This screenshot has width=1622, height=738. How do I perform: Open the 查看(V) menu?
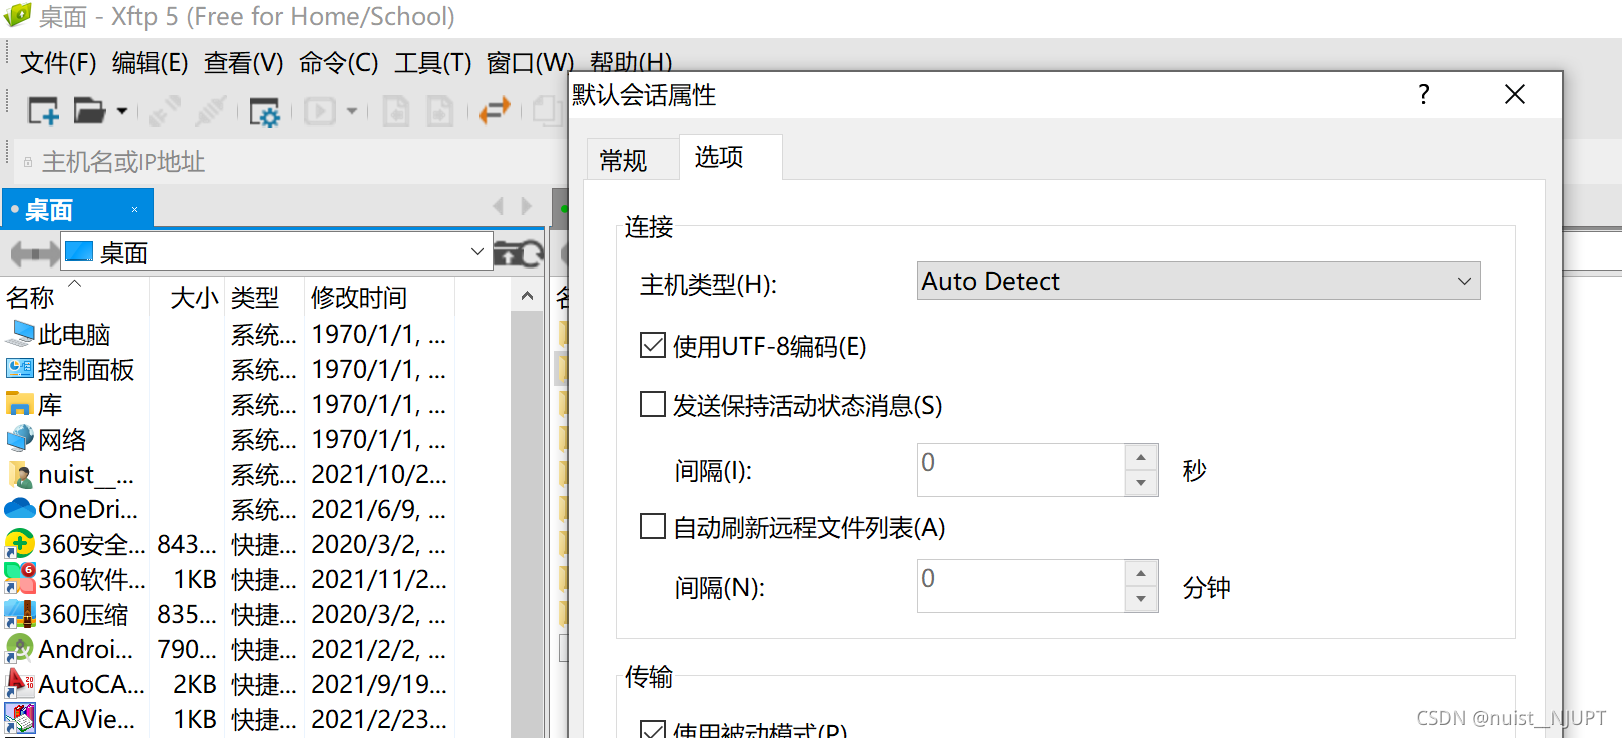click(244, 62)
